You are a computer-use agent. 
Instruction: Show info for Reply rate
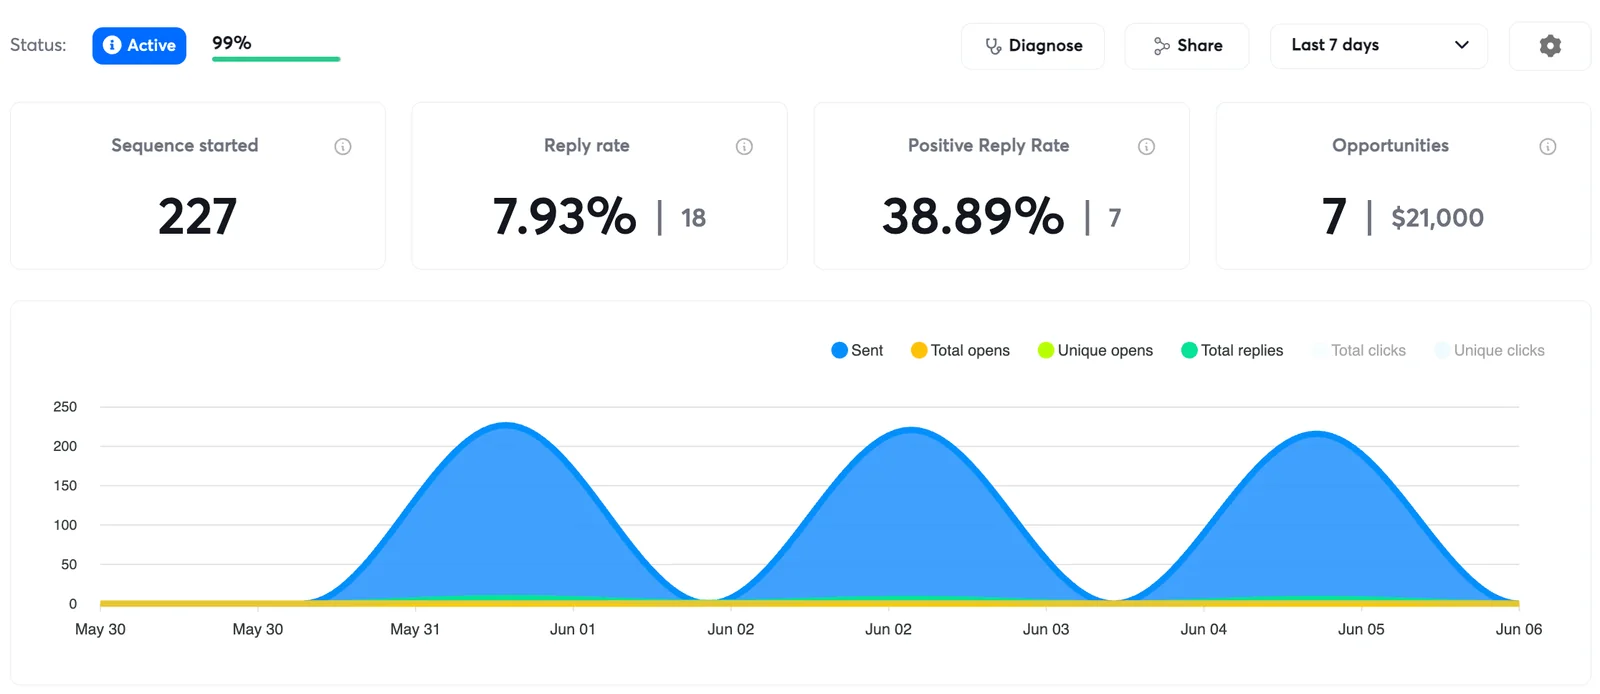744,147
